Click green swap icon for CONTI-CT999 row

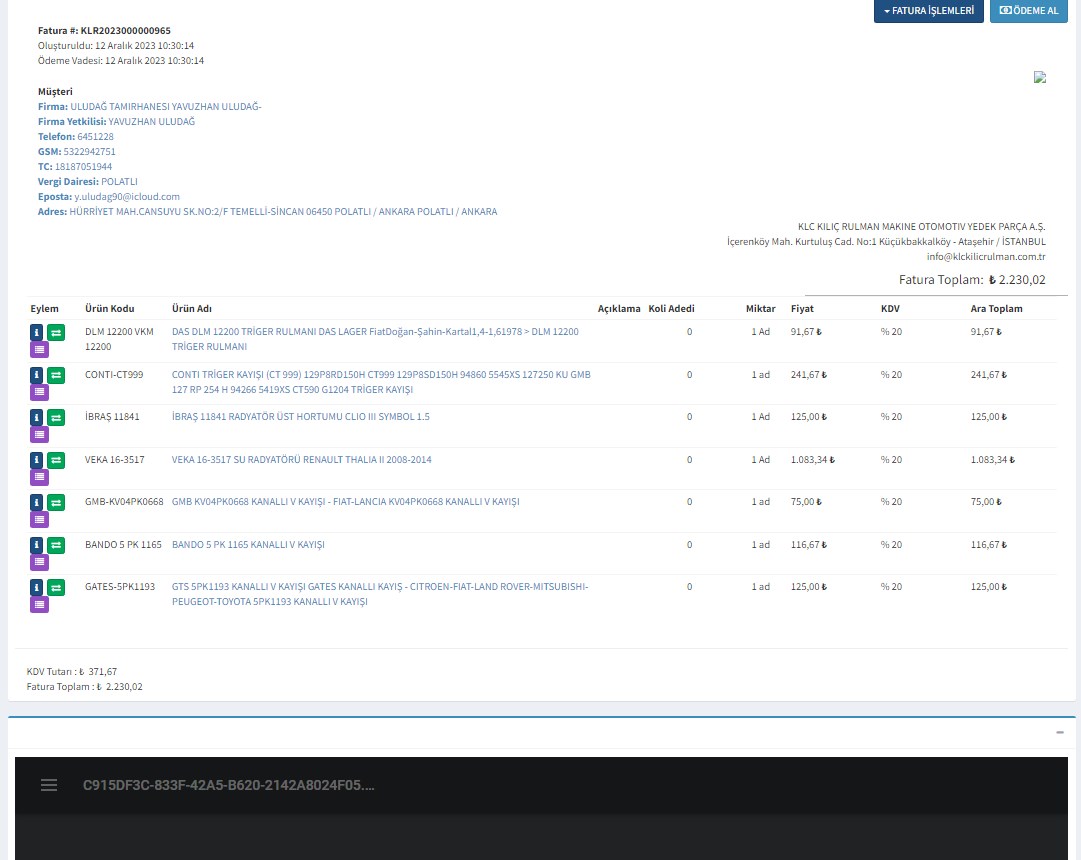[x=56, y=375]
